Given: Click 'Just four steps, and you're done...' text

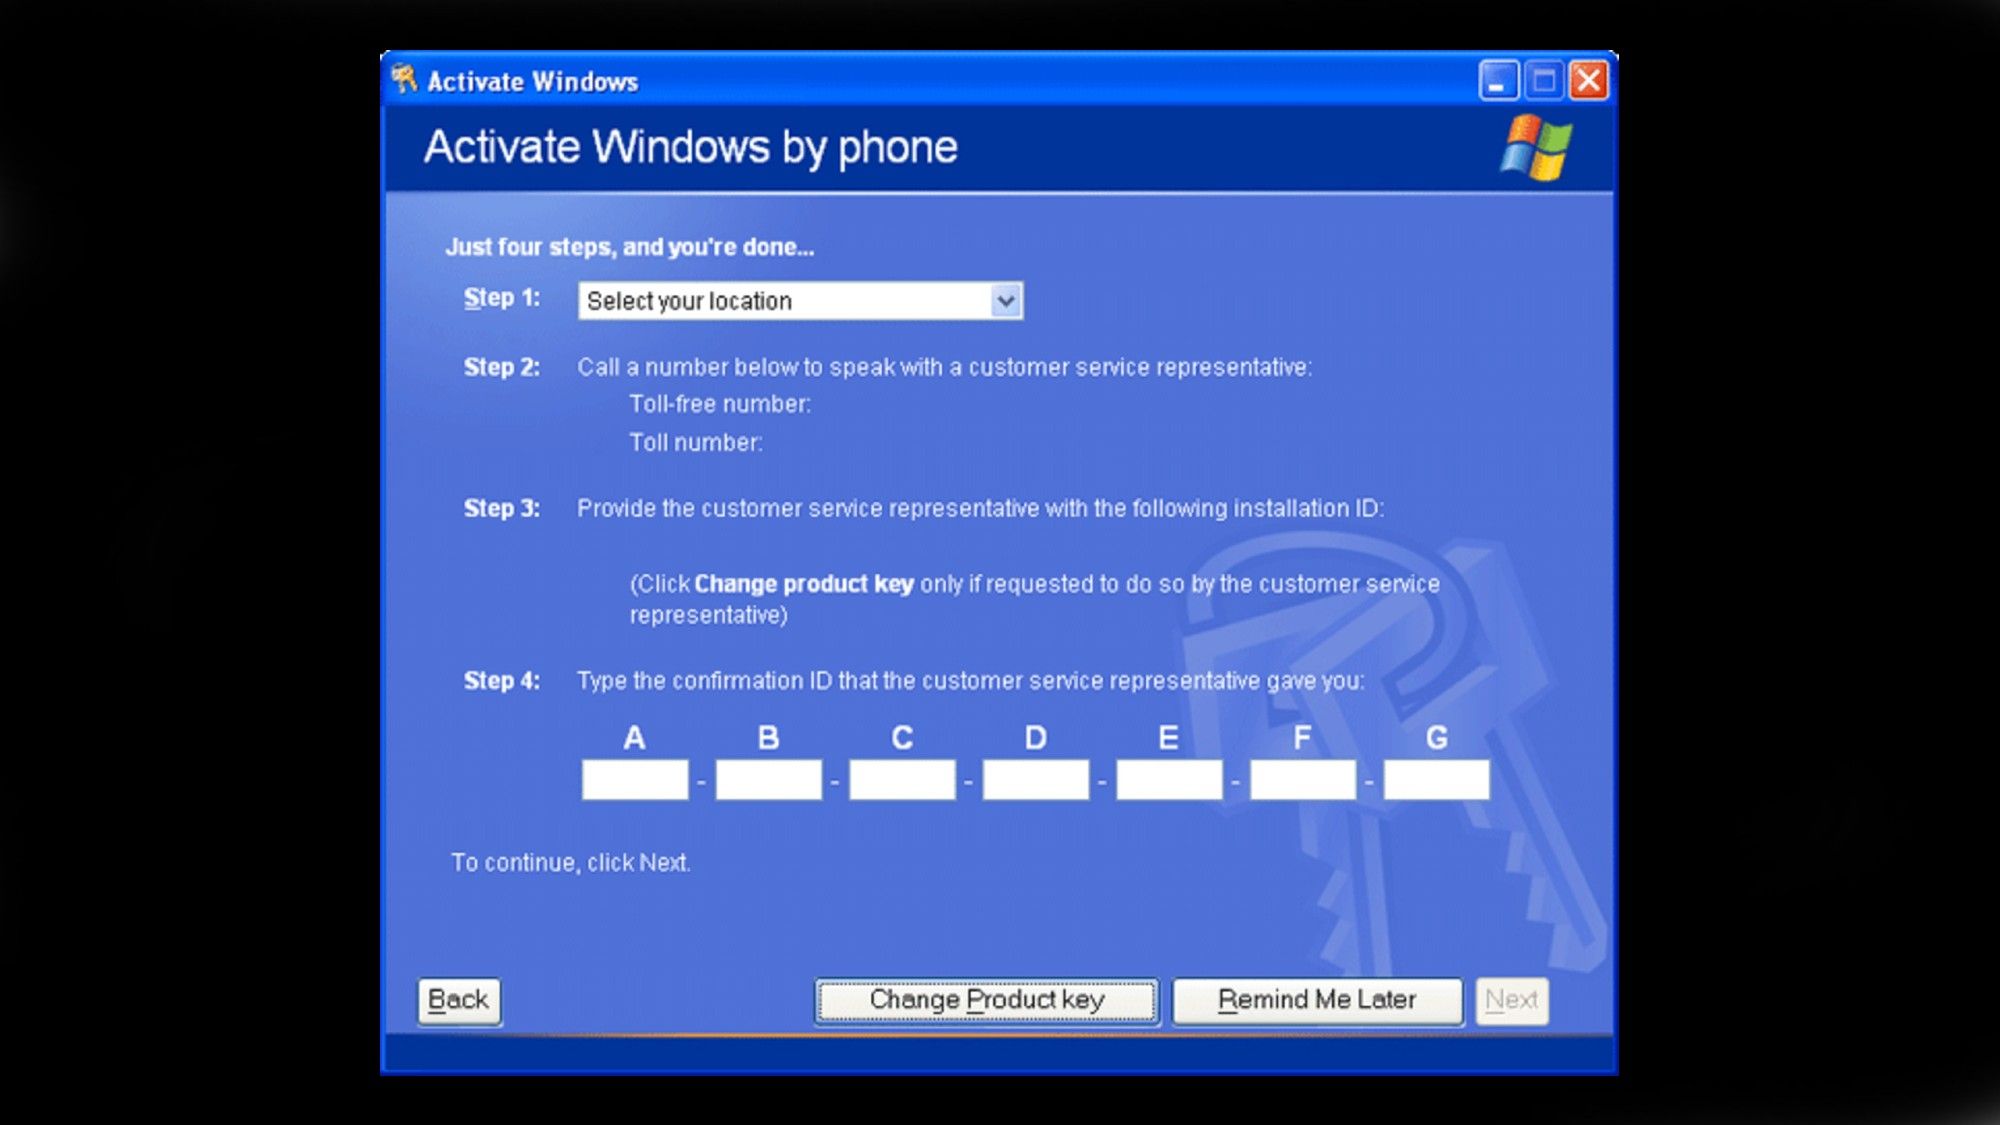Looking at the screenshot, I should 630,247.
